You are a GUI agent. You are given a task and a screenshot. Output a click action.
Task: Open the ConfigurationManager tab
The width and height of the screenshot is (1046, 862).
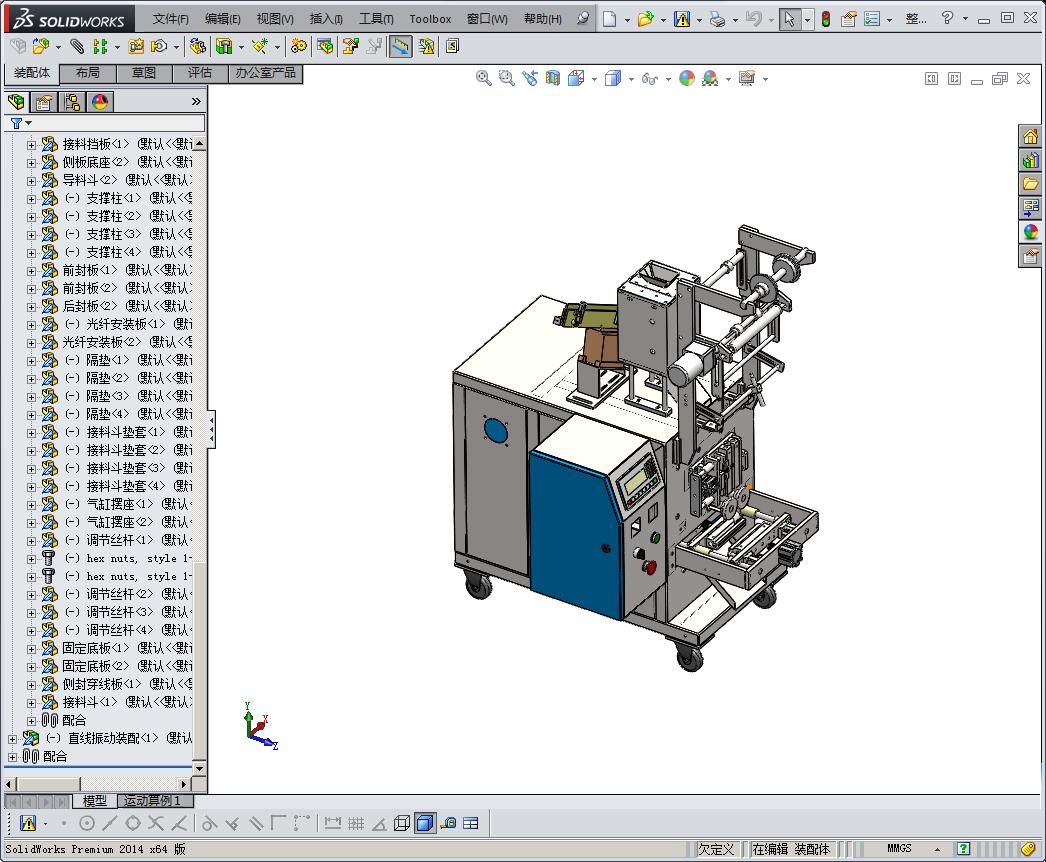point(72,101)
